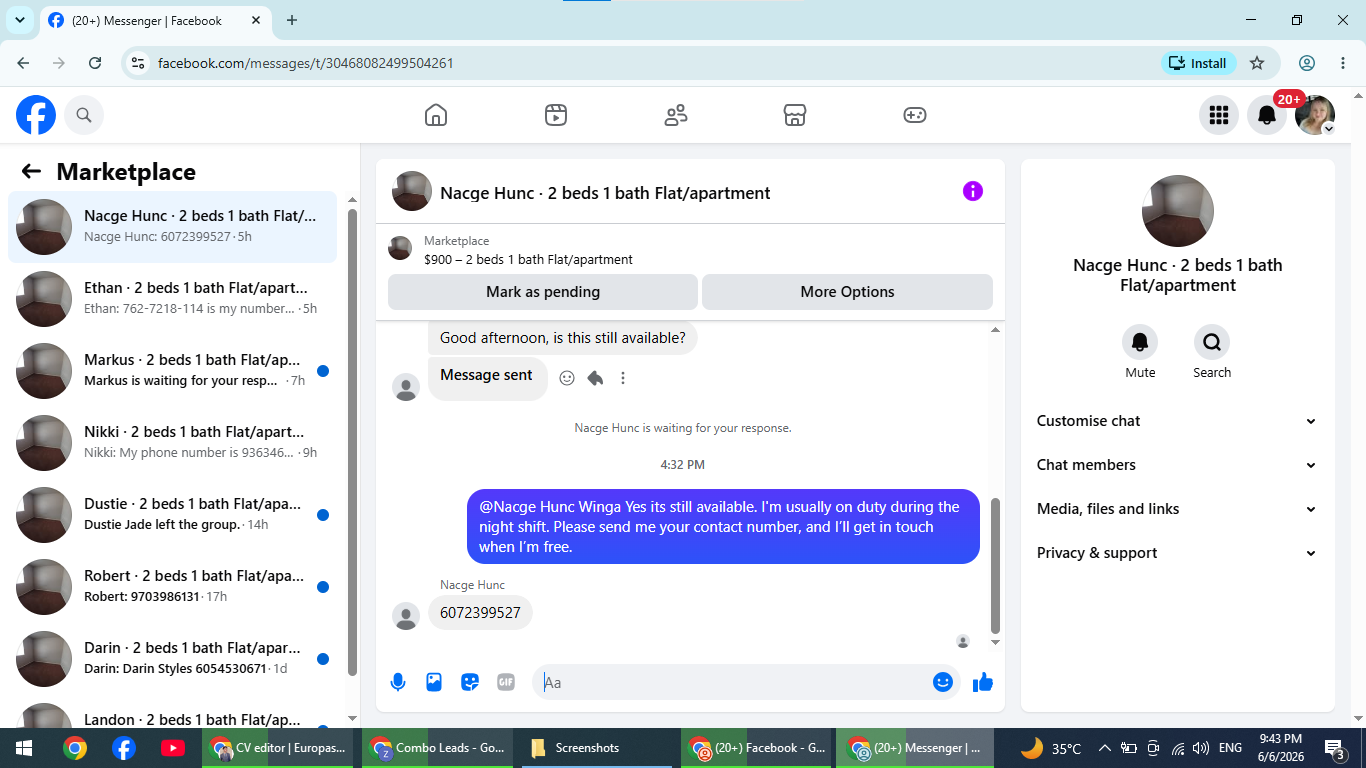
Task: Open a new browser tab
Action: (292, 20)
